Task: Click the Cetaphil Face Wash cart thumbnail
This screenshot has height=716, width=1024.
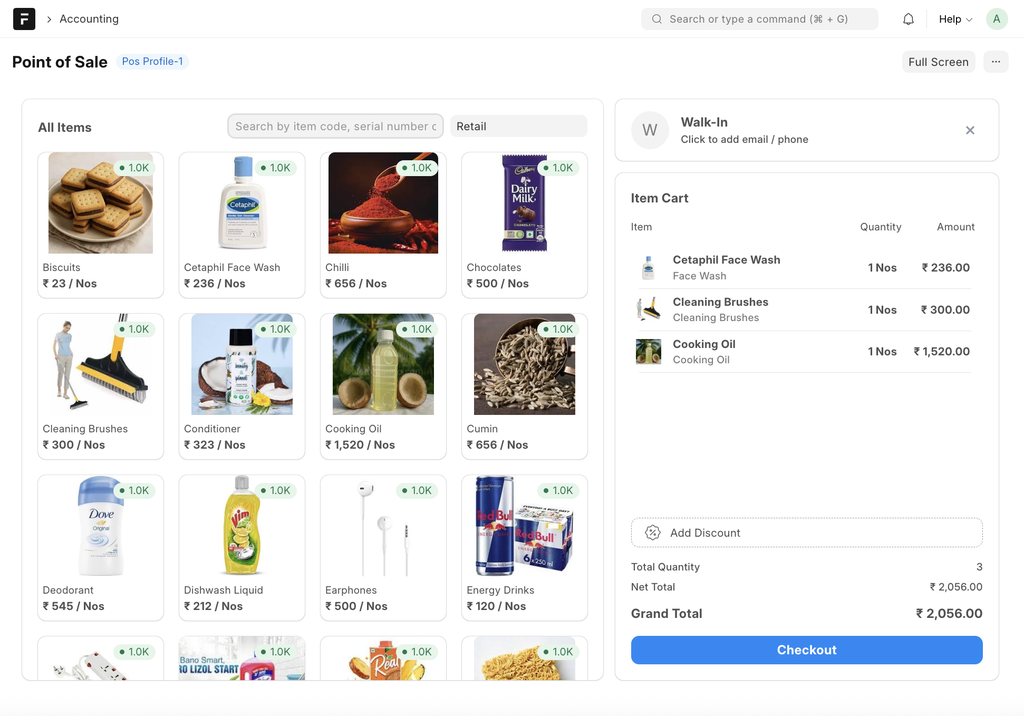Action: coord(649,268)
